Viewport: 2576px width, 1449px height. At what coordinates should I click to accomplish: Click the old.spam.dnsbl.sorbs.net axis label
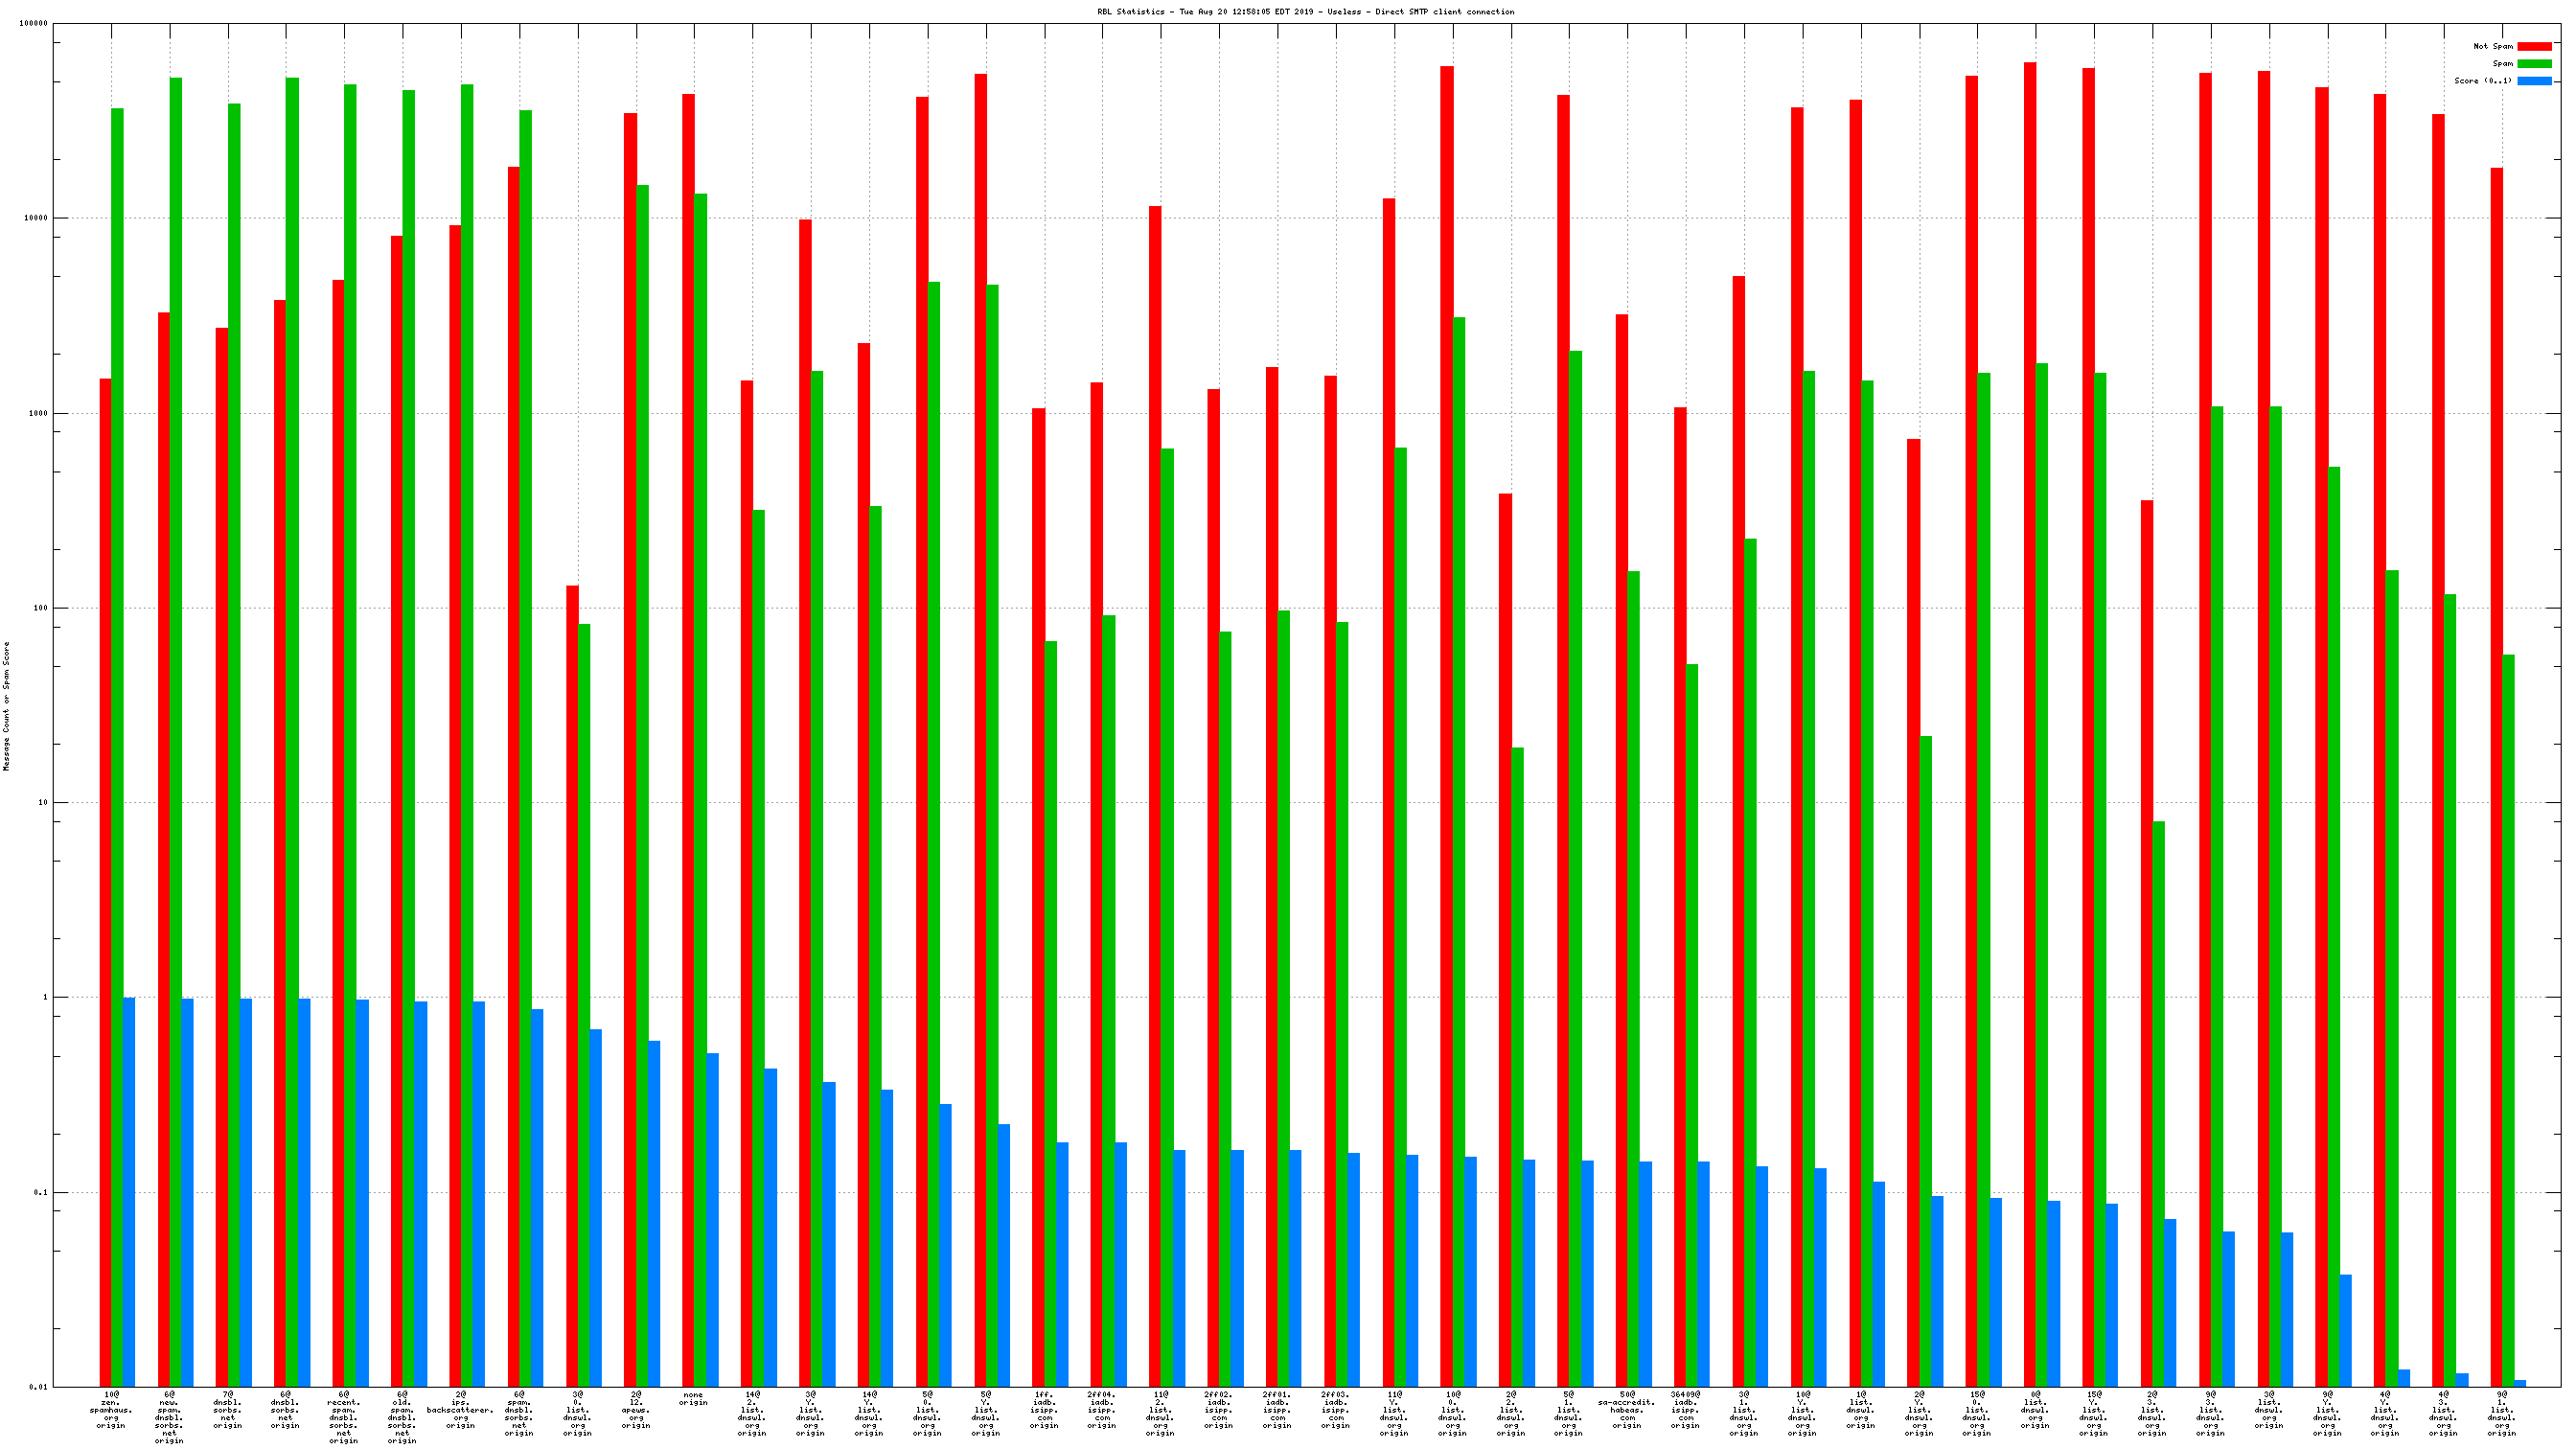click(x=402, y=1417)
